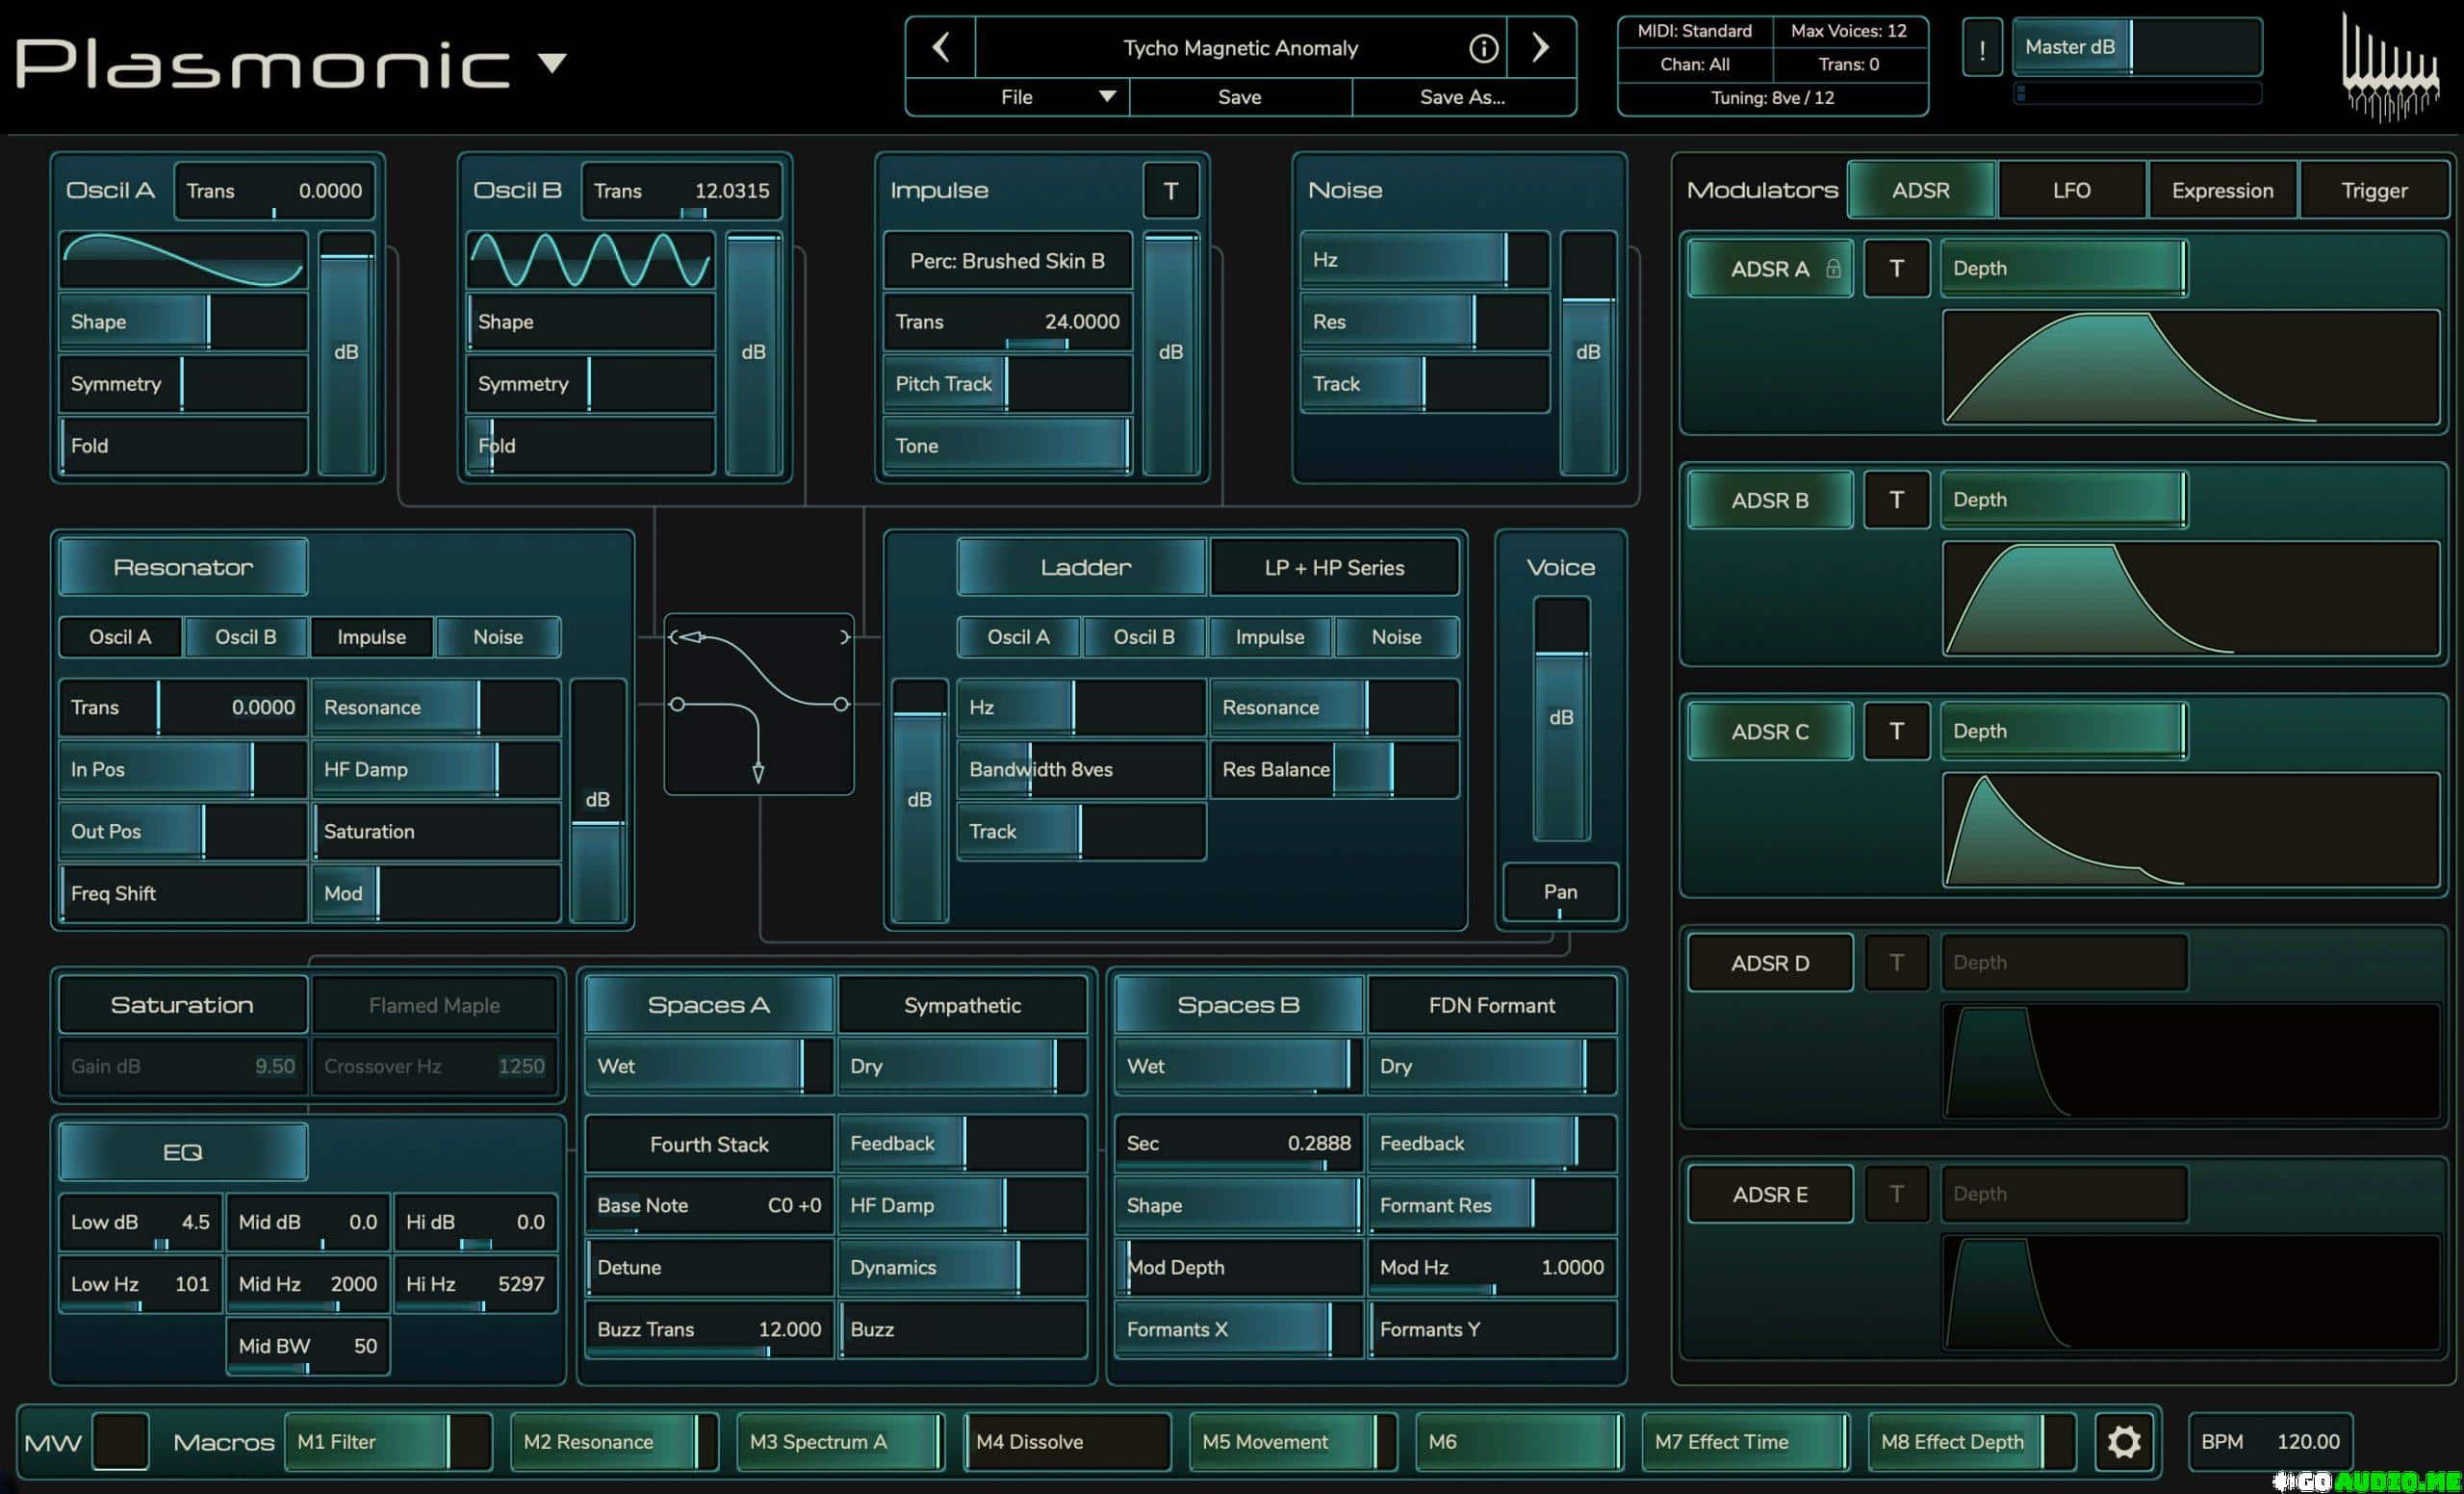Viewport: 2464px width, 1494px height.
Task: Click the Tuning: 8ve / 12 setting
Action: pyautogui.click(x=1772, y=98)
